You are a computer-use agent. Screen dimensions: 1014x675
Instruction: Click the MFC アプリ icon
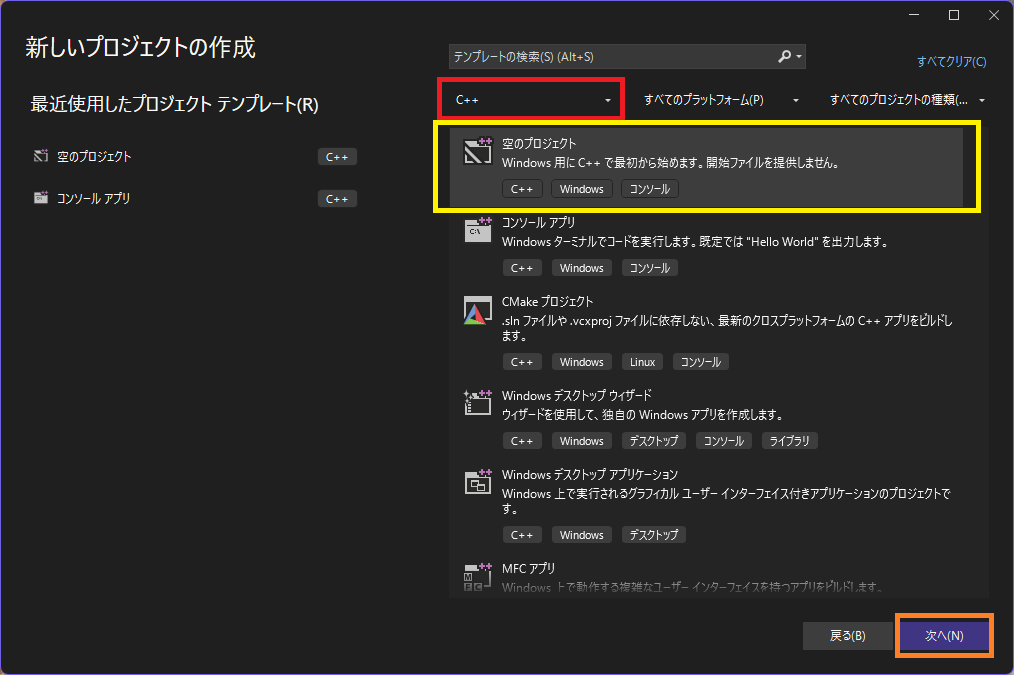pyautogui.click(x=478, y=574)
